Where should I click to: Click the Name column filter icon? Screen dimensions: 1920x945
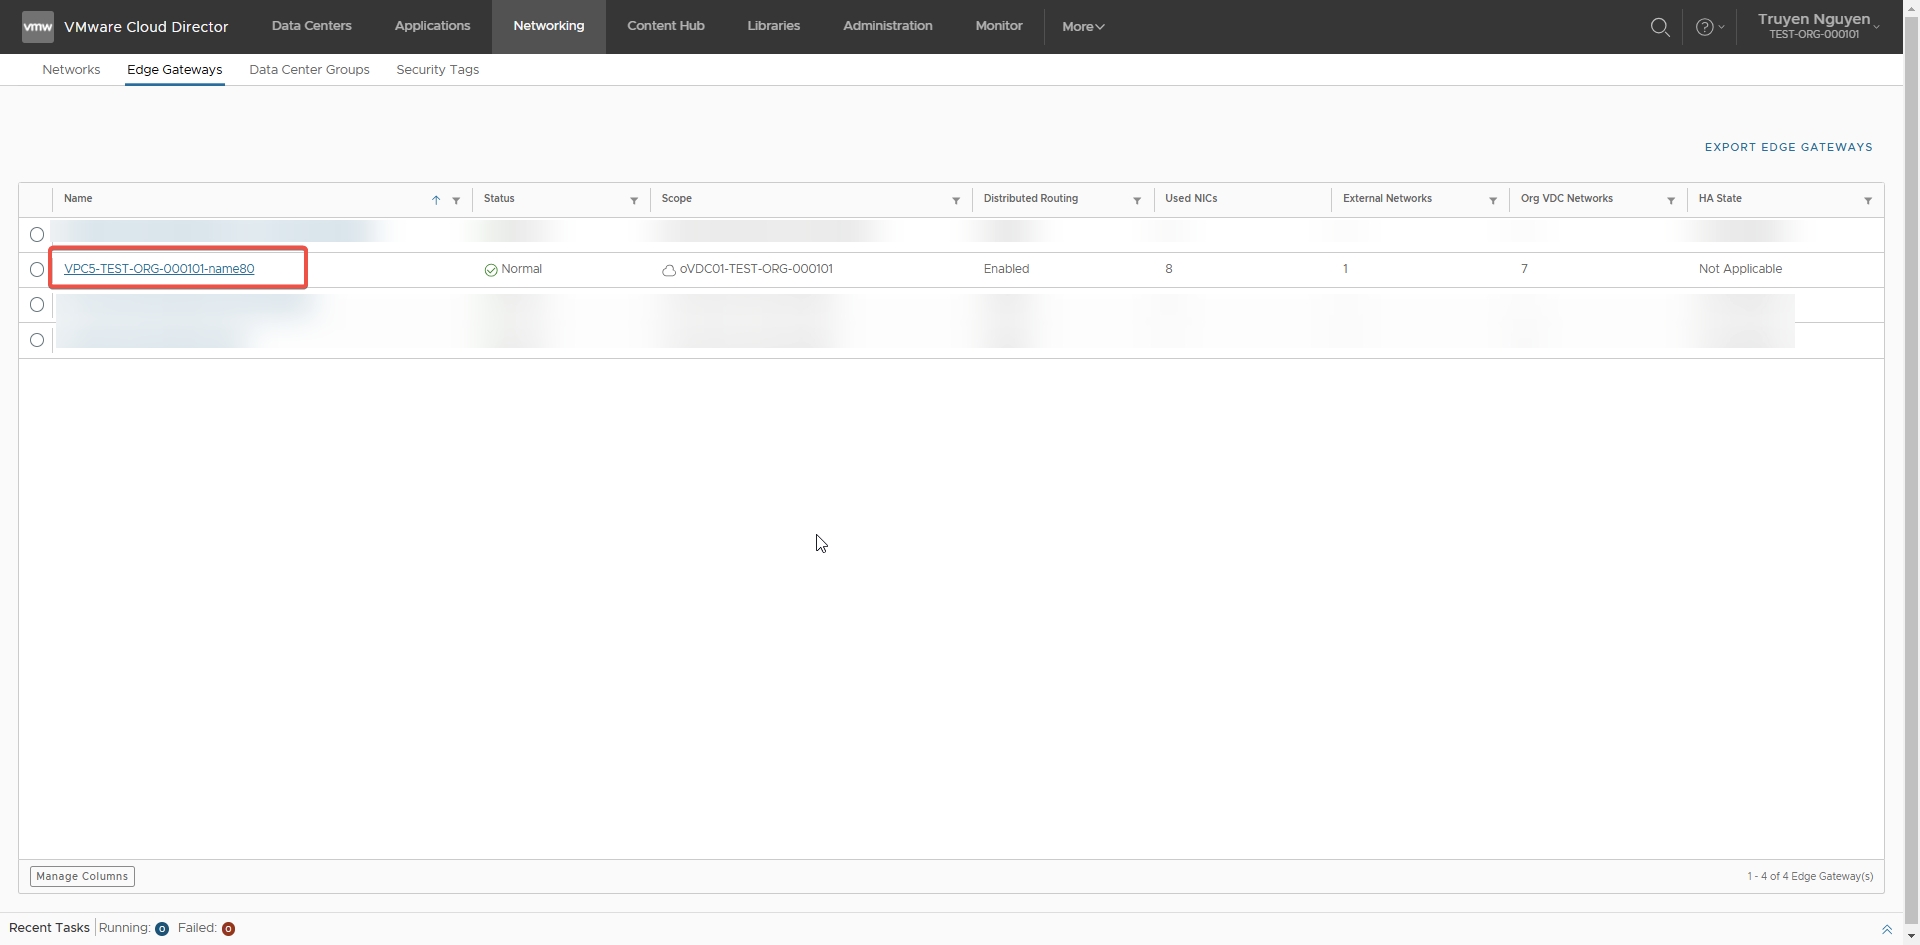(x=456, y=201)
